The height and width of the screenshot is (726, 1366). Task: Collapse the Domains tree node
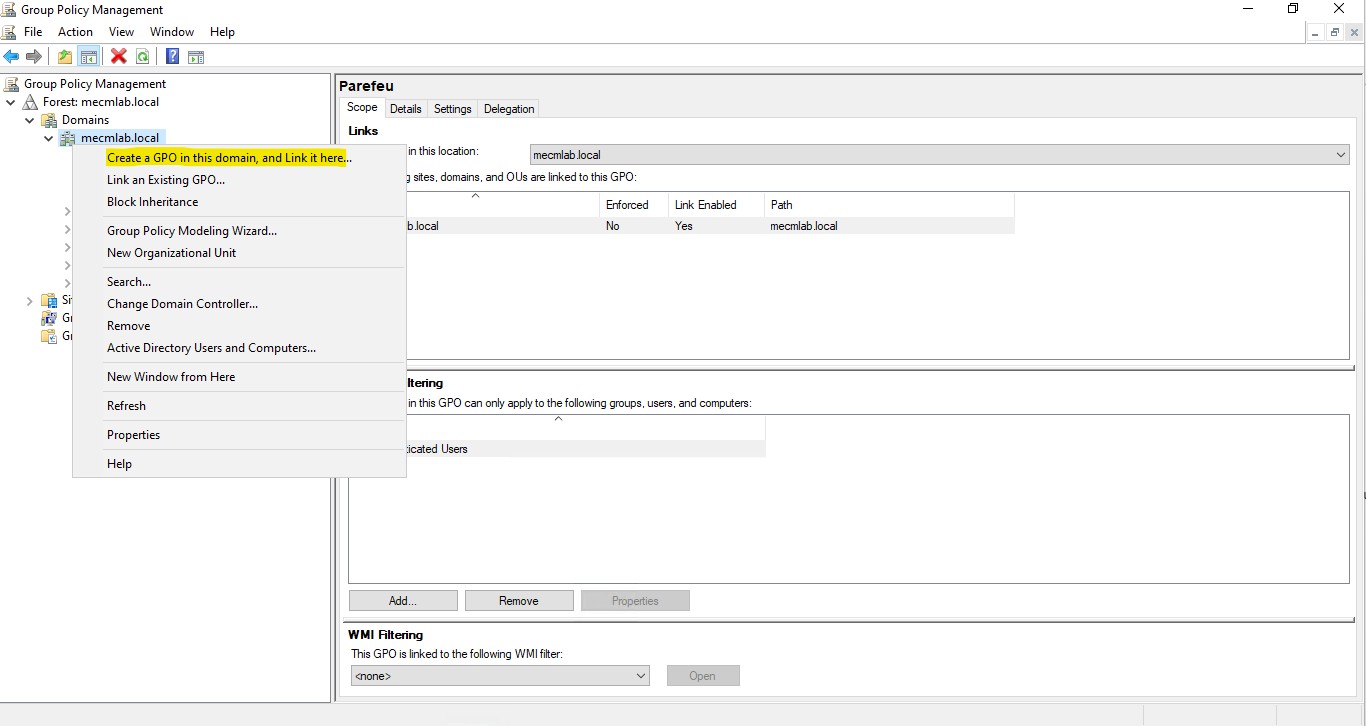29,119
